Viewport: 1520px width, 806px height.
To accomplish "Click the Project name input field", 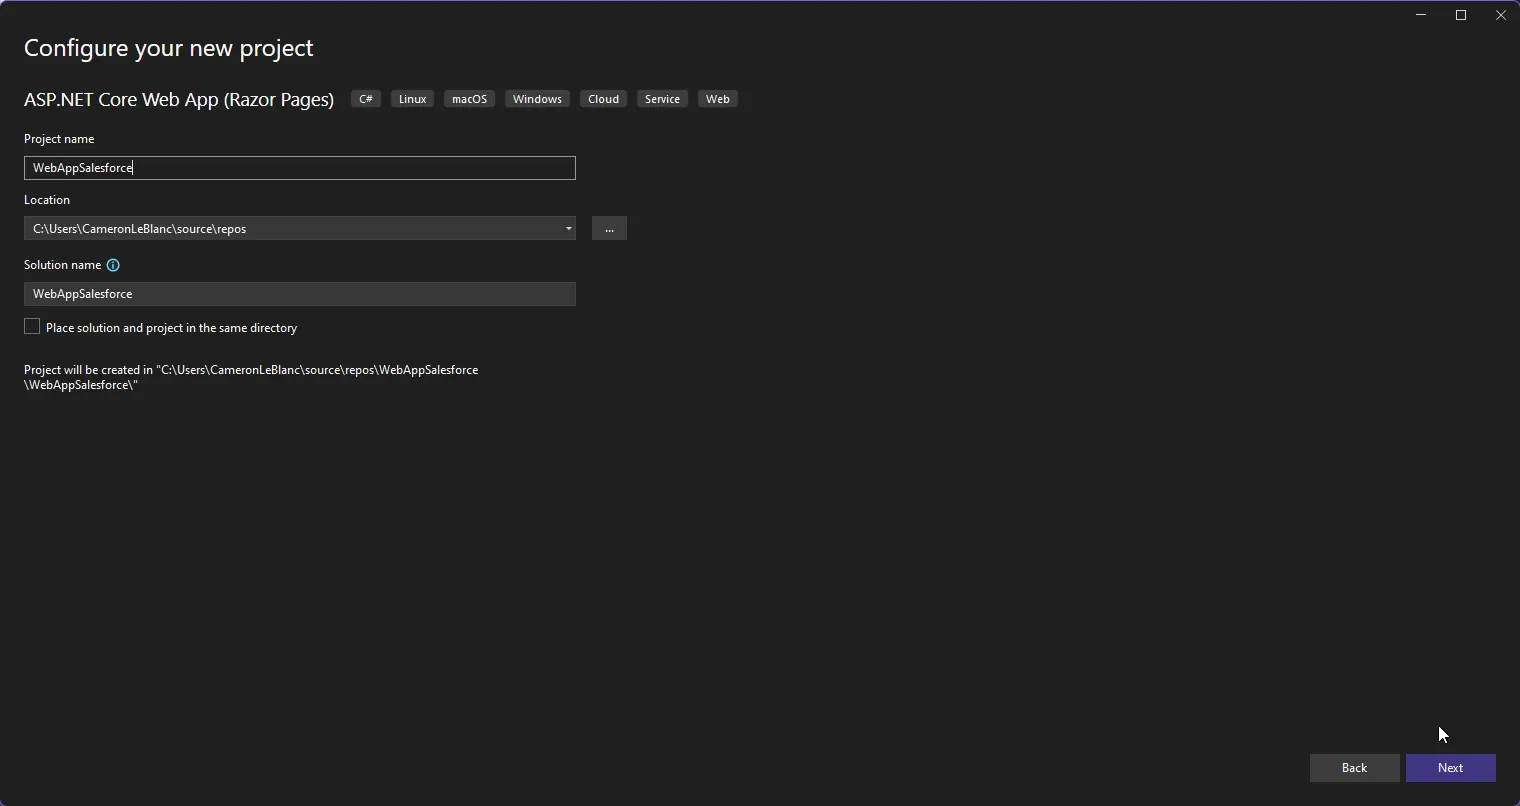I will tap(300, 168).
